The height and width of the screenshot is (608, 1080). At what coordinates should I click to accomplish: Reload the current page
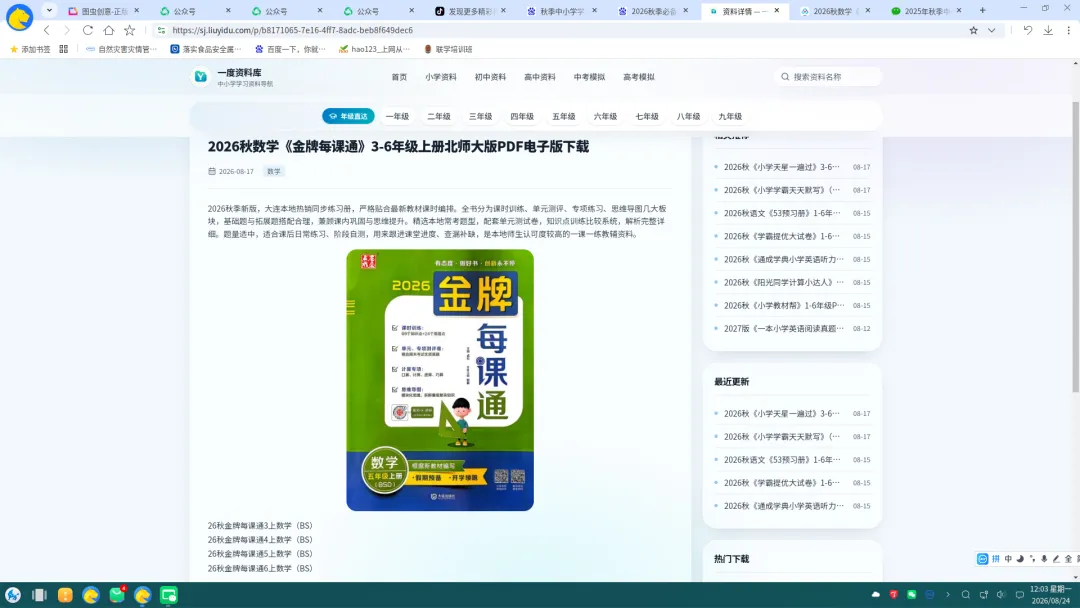pyautogui.click(x=87, y=30)
